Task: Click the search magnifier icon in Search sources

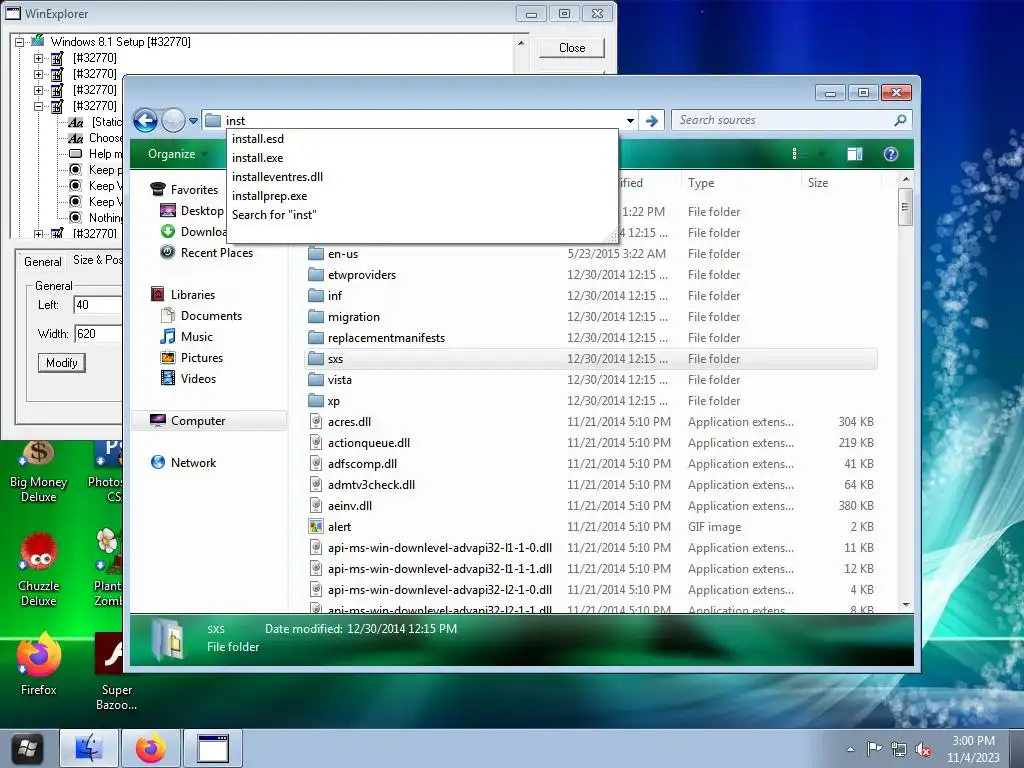Action: click(x=900, y=120)
